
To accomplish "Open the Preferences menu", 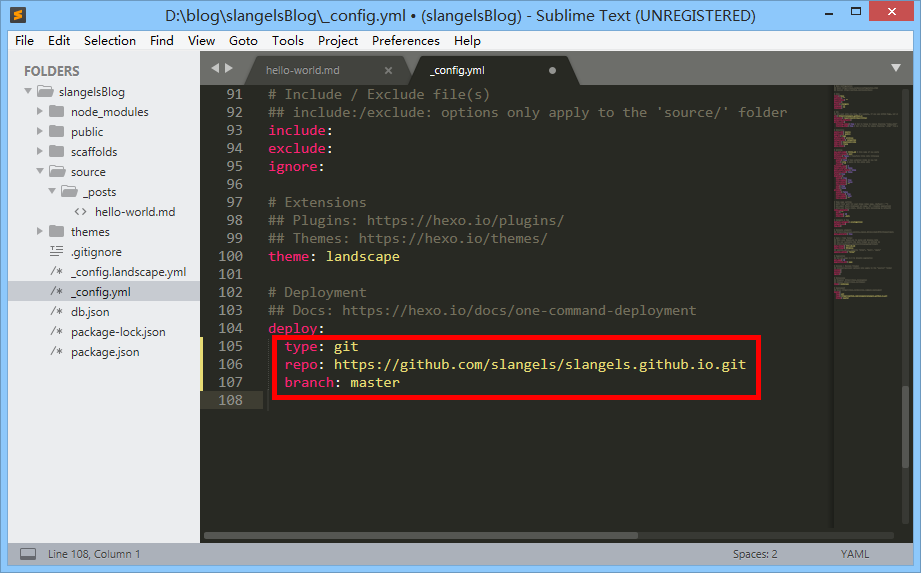I will tap(406, 41).
